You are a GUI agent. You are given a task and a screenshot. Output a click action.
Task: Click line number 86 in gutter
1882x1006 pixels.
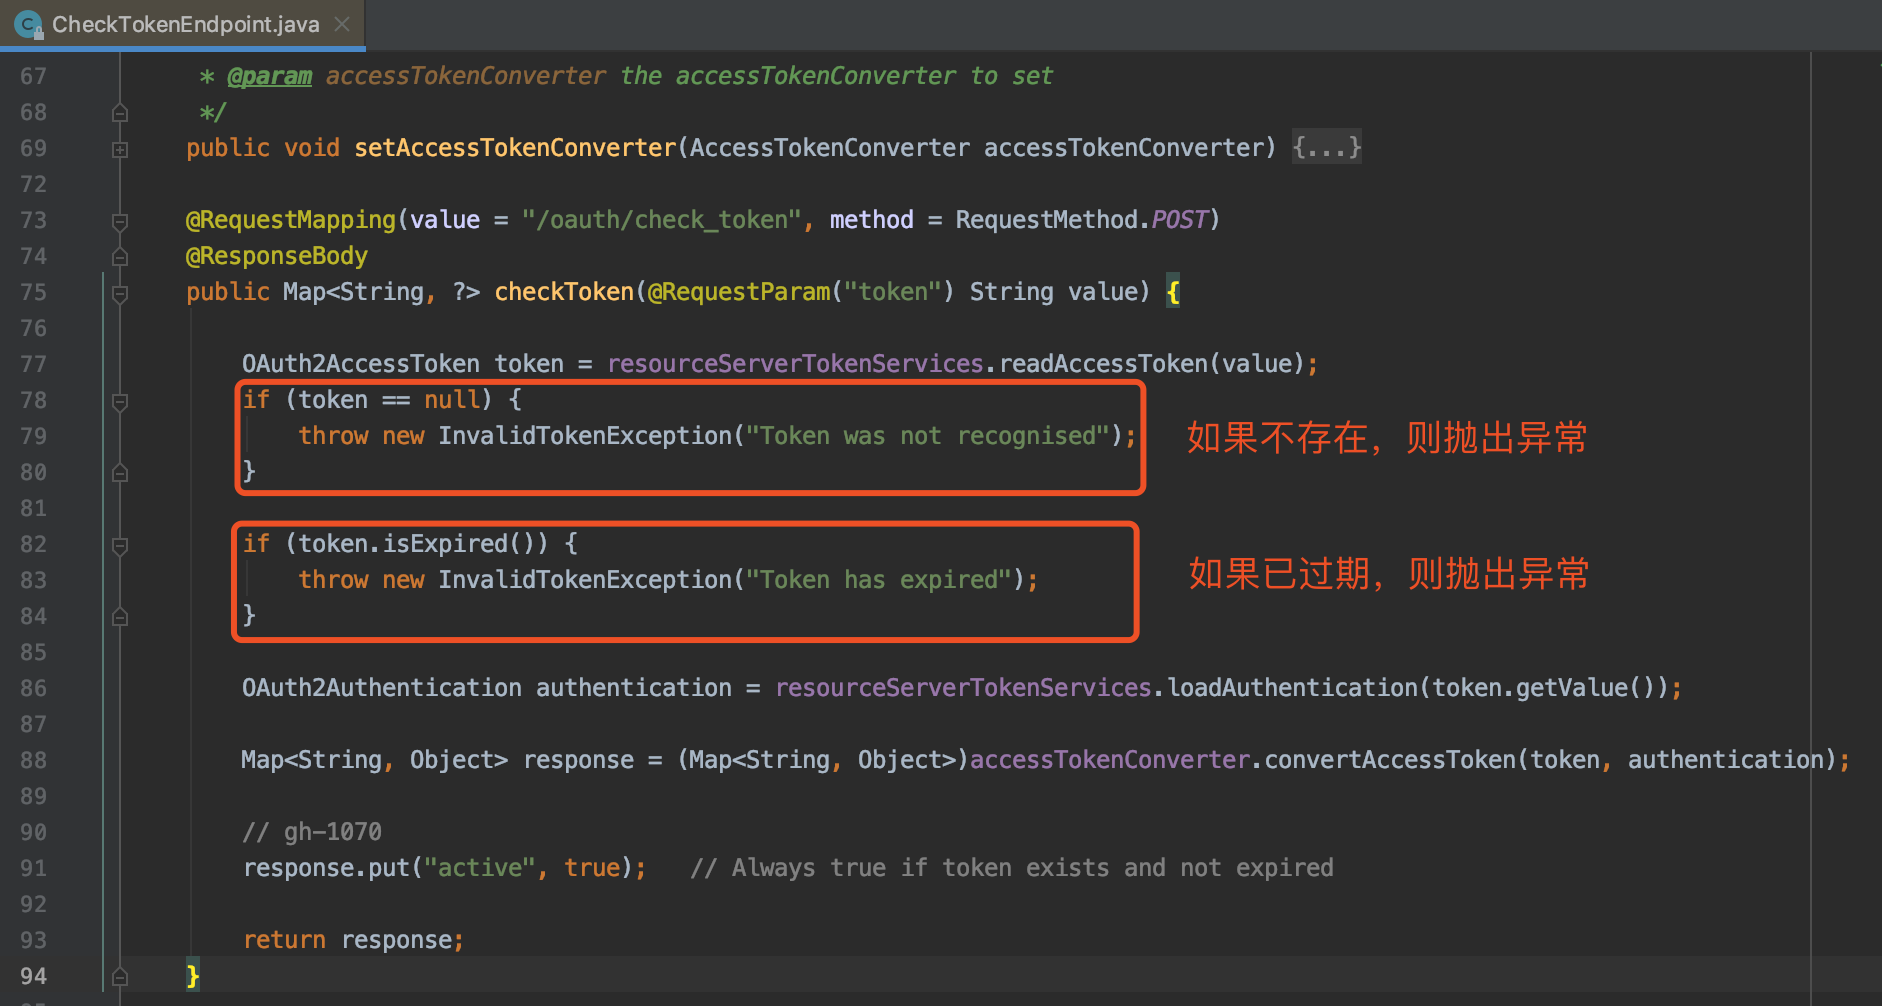(33, 688)
